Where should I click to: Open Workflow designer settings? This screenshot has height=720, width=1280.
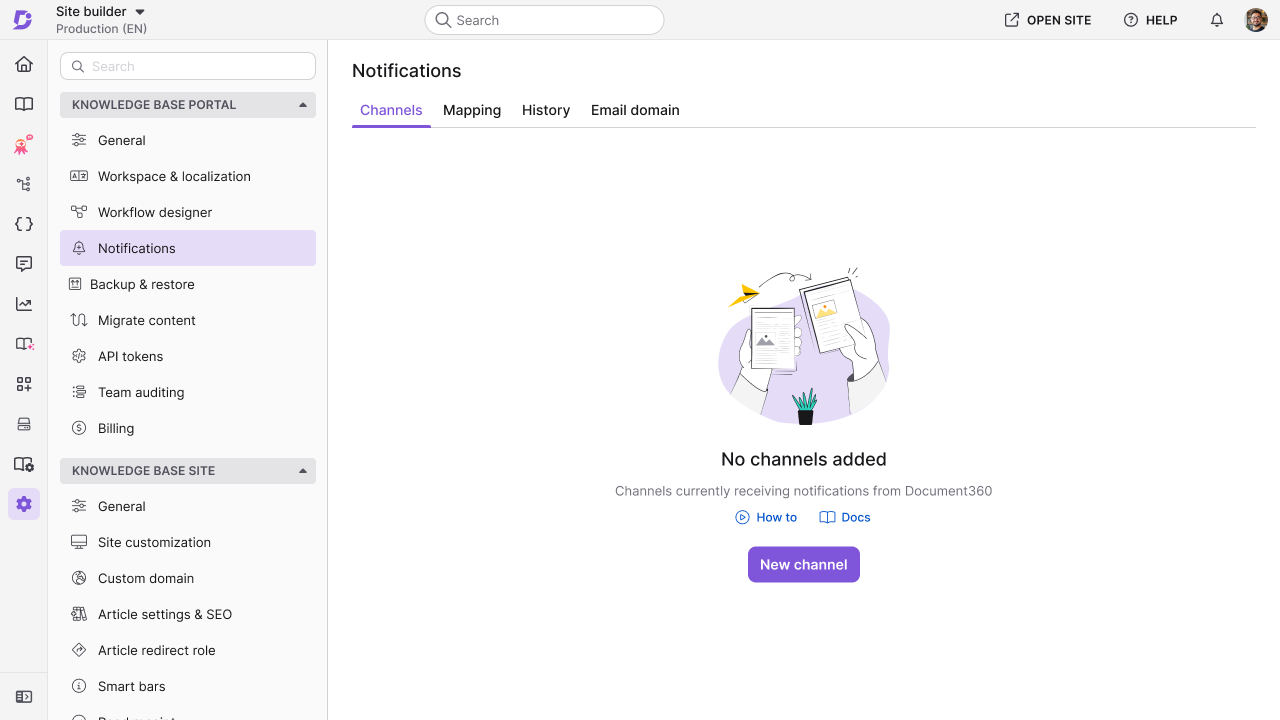pos(188,212)
